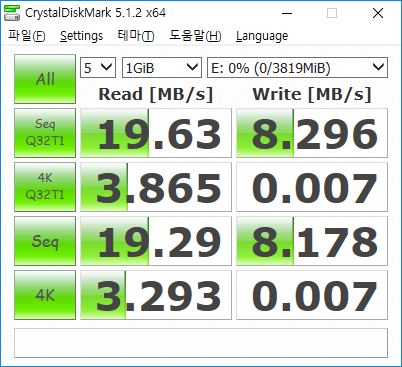Click the CrystalDiskMark title bar icon

(x=12, y=13)
